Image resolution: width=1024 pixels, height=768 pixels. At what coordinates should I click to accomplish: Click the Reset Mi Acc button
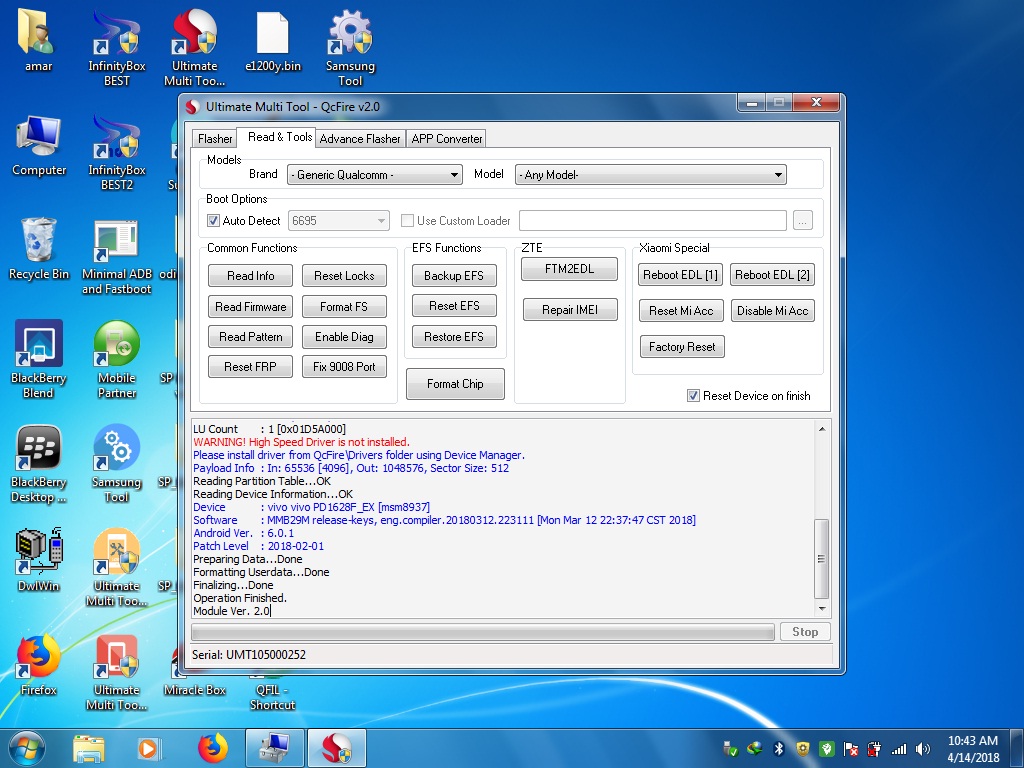click(x=681, y=311)
